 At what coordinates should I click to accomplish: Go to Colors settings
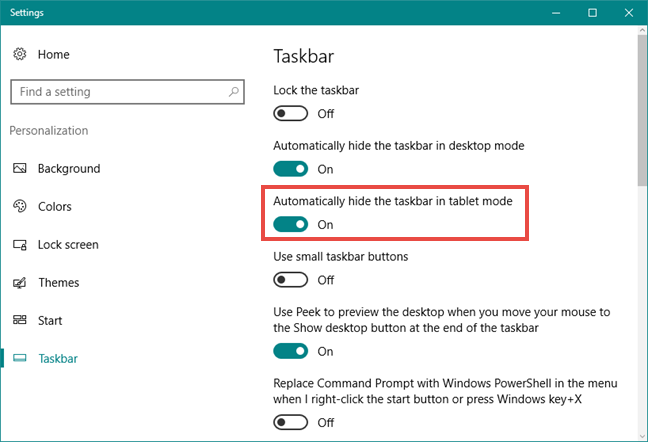(55, 207)
